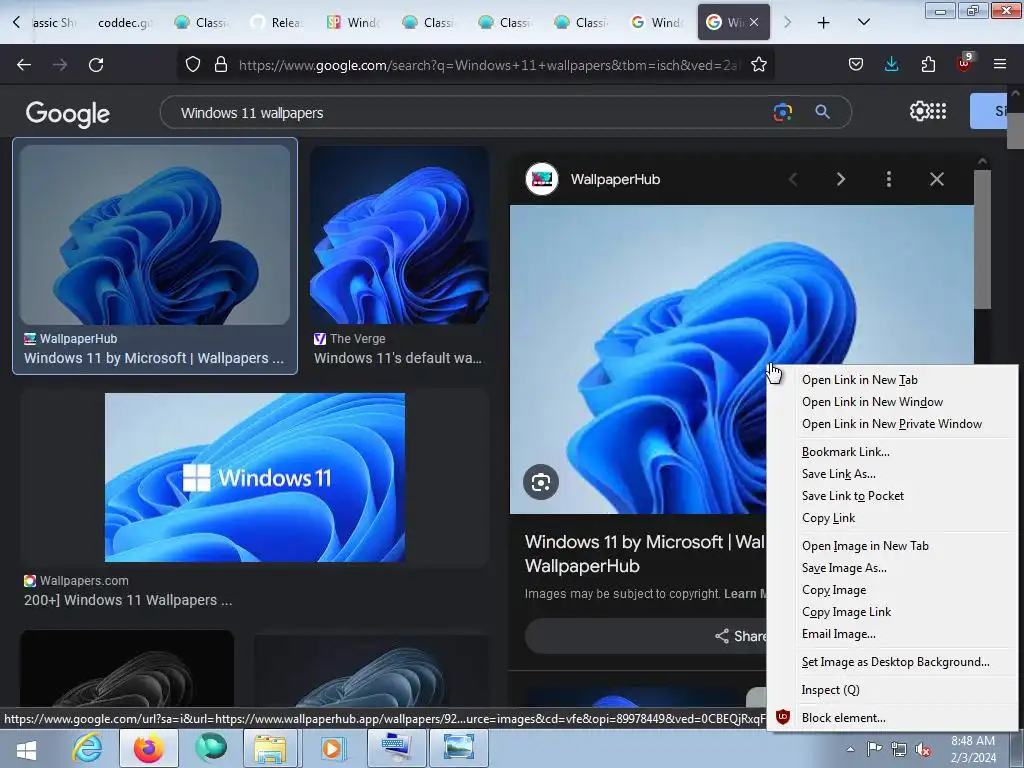Open three-dot options in preview panel

click(888, 179)
